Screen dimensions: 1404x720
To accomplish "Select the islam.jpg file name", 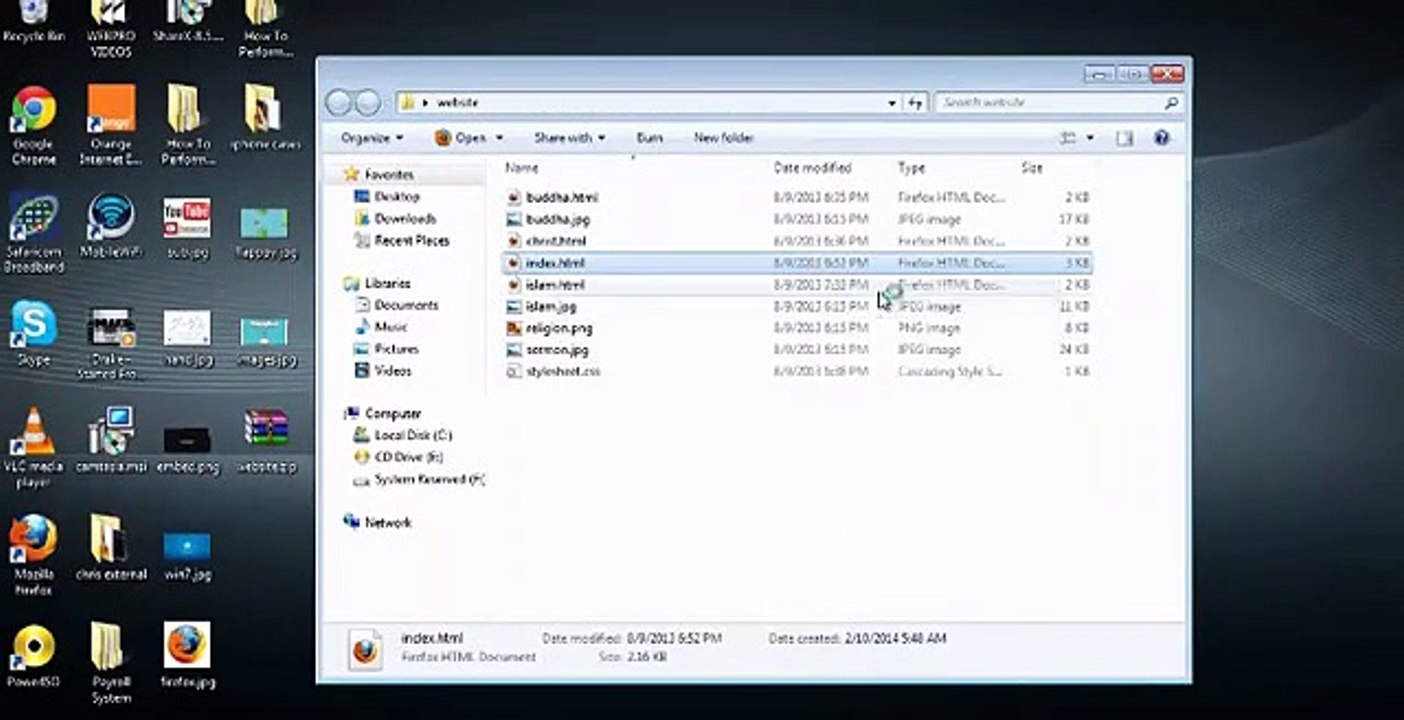I will [x=551, y=307].
